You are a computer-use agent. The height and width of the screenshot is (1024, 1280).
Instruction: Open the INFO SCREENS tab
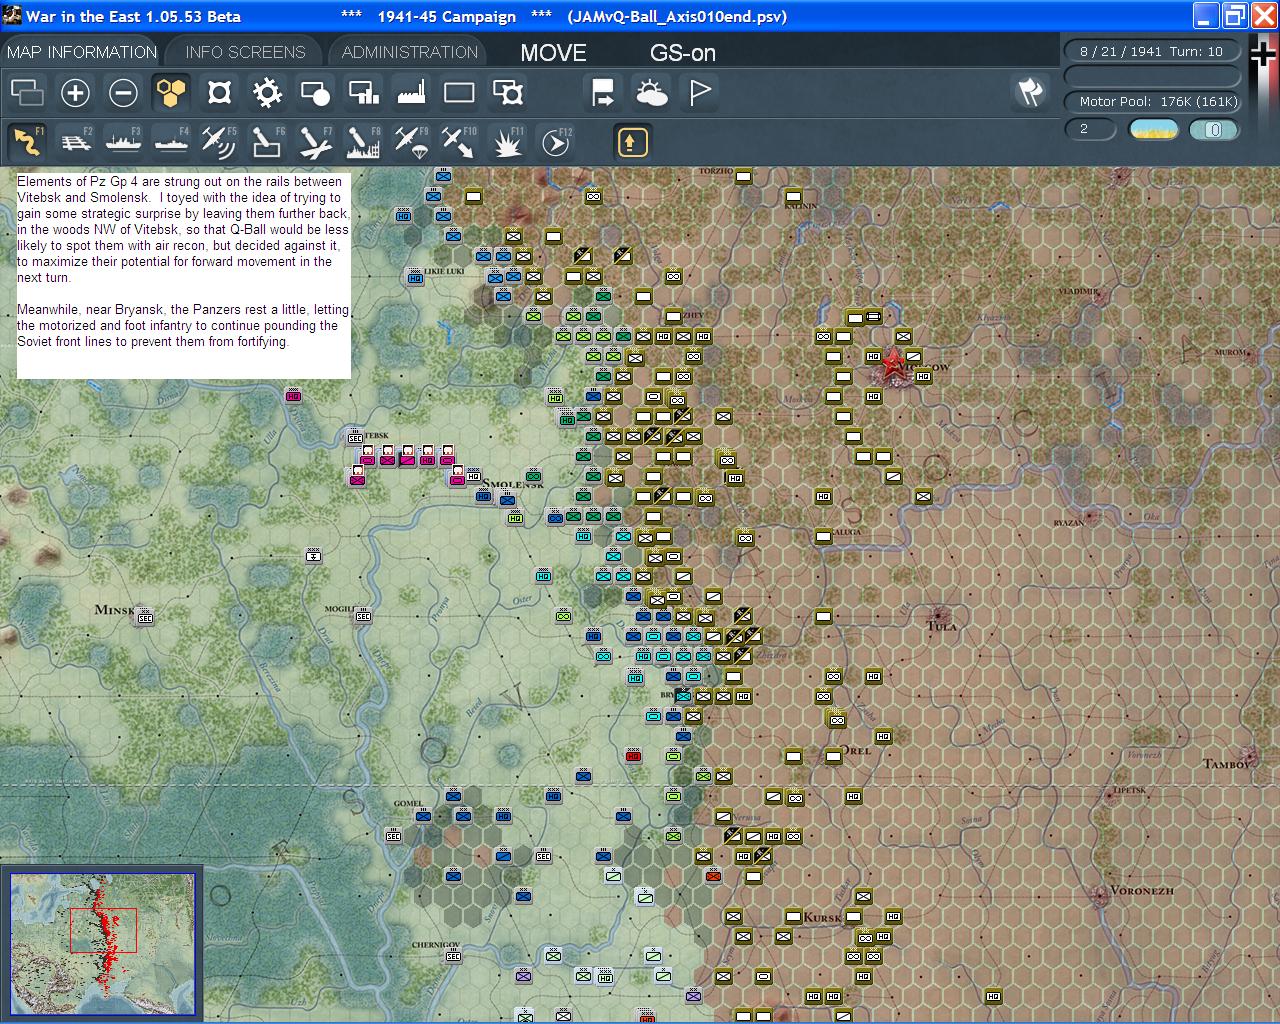(x=245, y=52)
